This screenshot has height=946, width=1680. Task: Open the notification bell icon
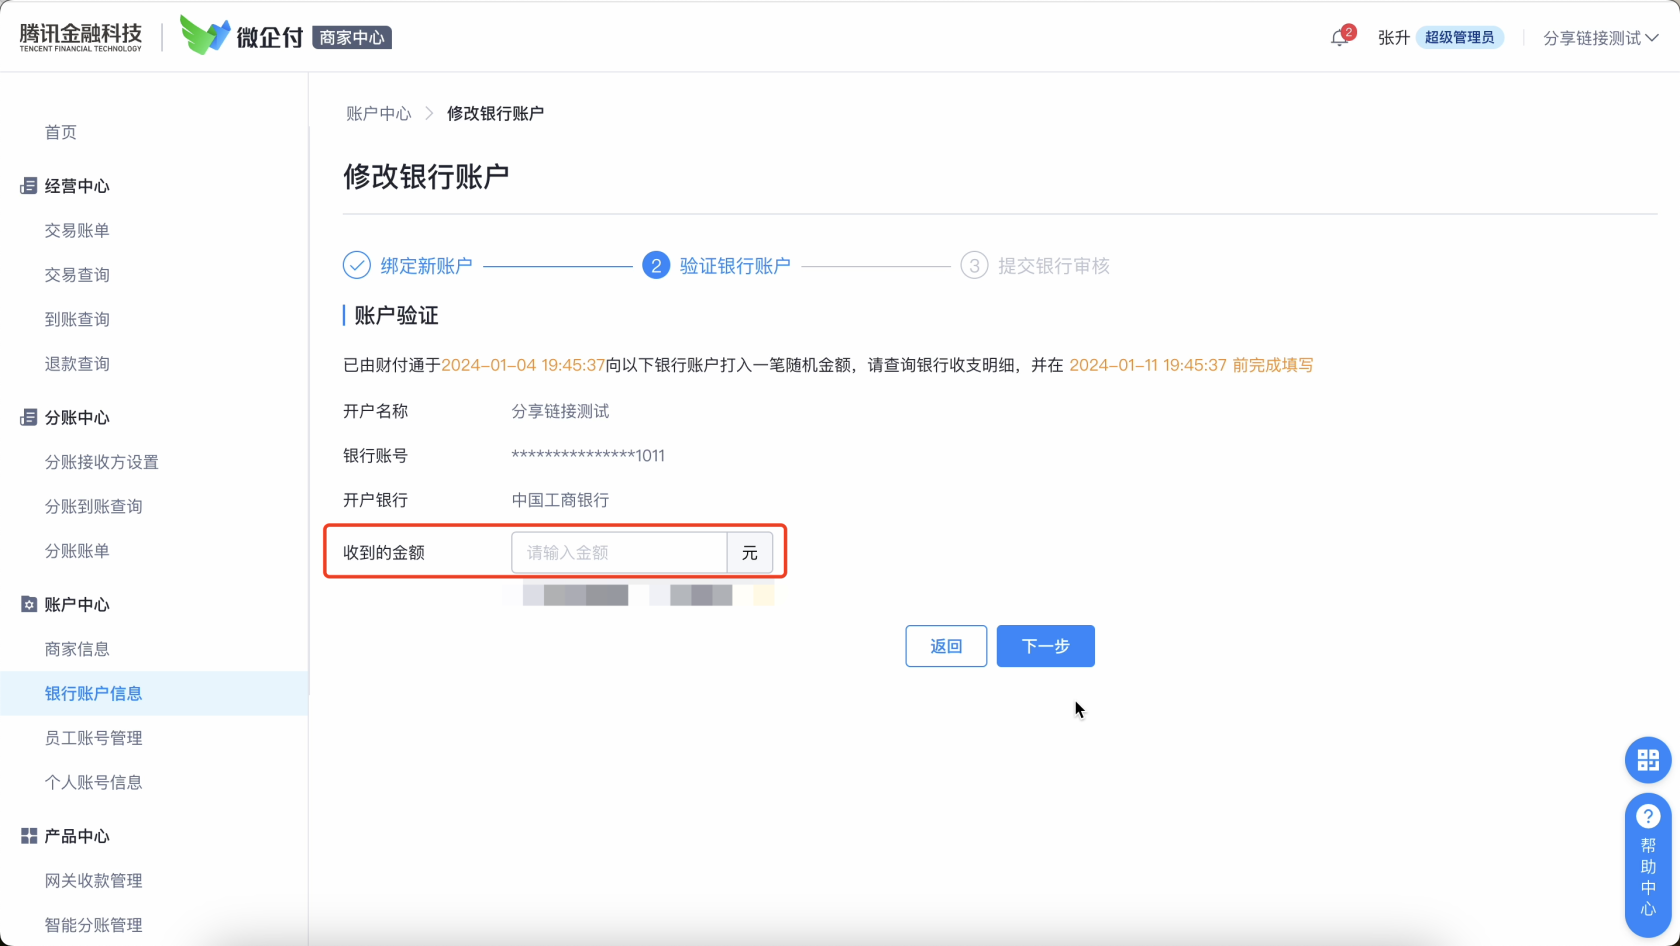pos(1340,38)
